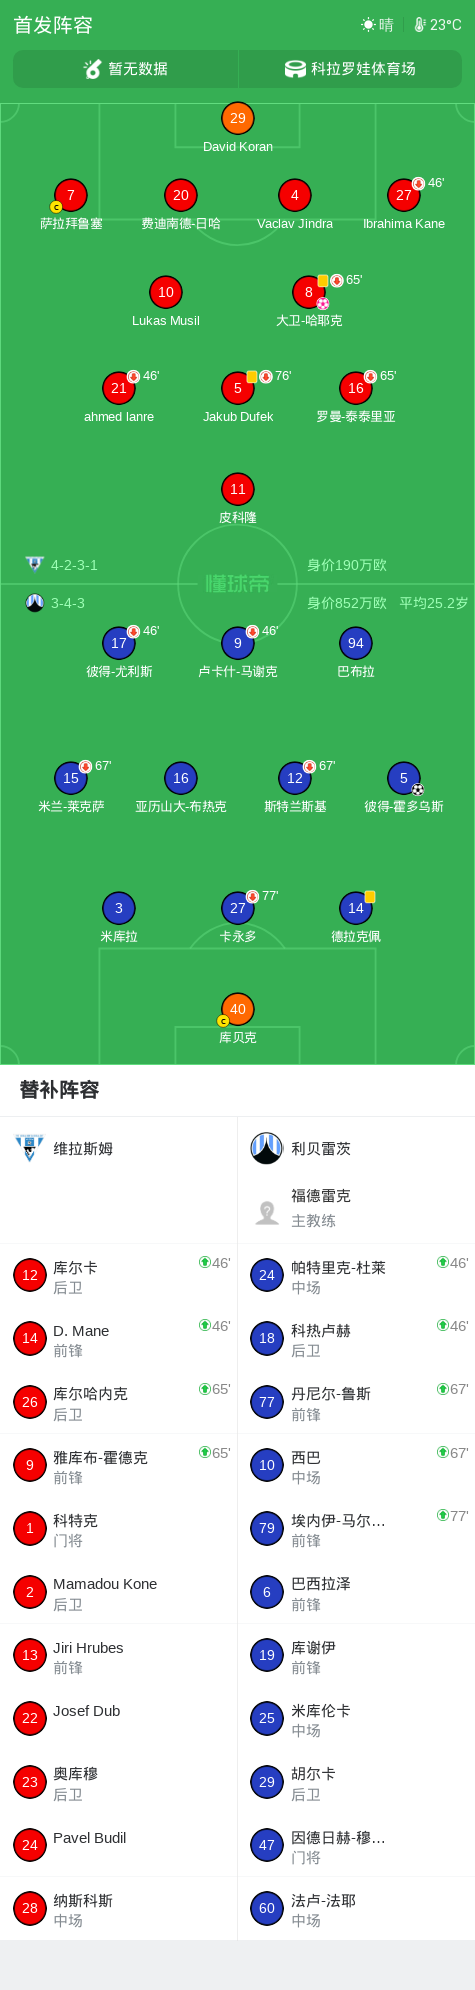Tap the 科拉罗娃体育场 stadium button
The width and height of the screenshot is (475, 1990).
350,69
